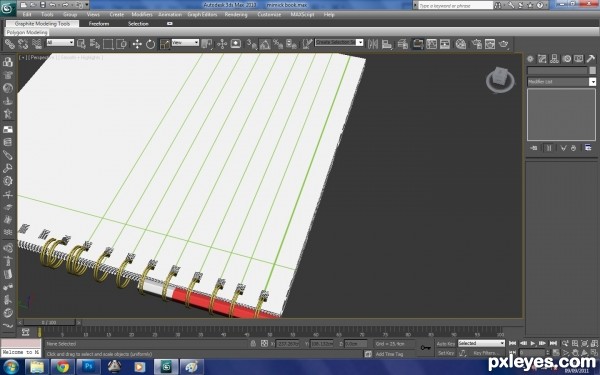The image size is (600, 375).
Task: Activate the Select and Move tool
Action: click(x=137, y=44)
